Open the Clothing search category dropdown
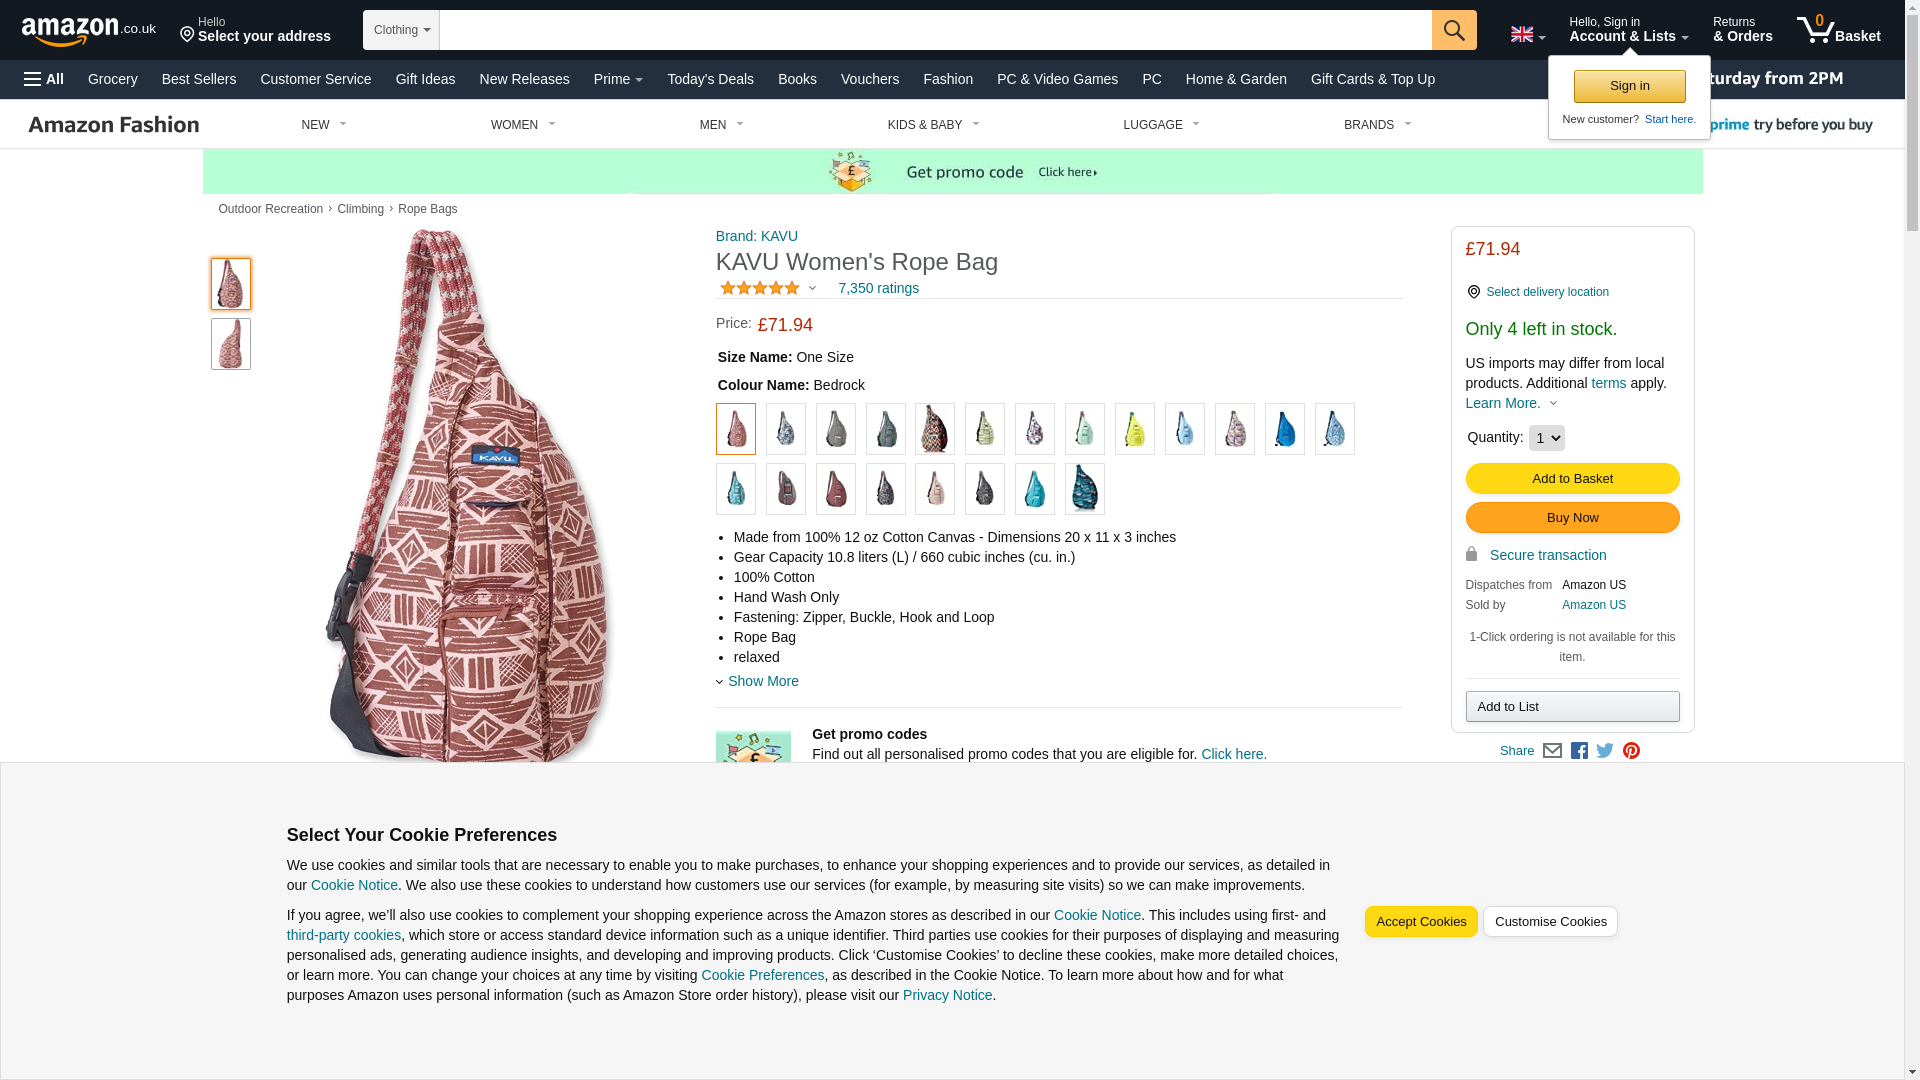Image resolution: width=1920 pixels, height=1080 pixels. (x=401, y=30)
